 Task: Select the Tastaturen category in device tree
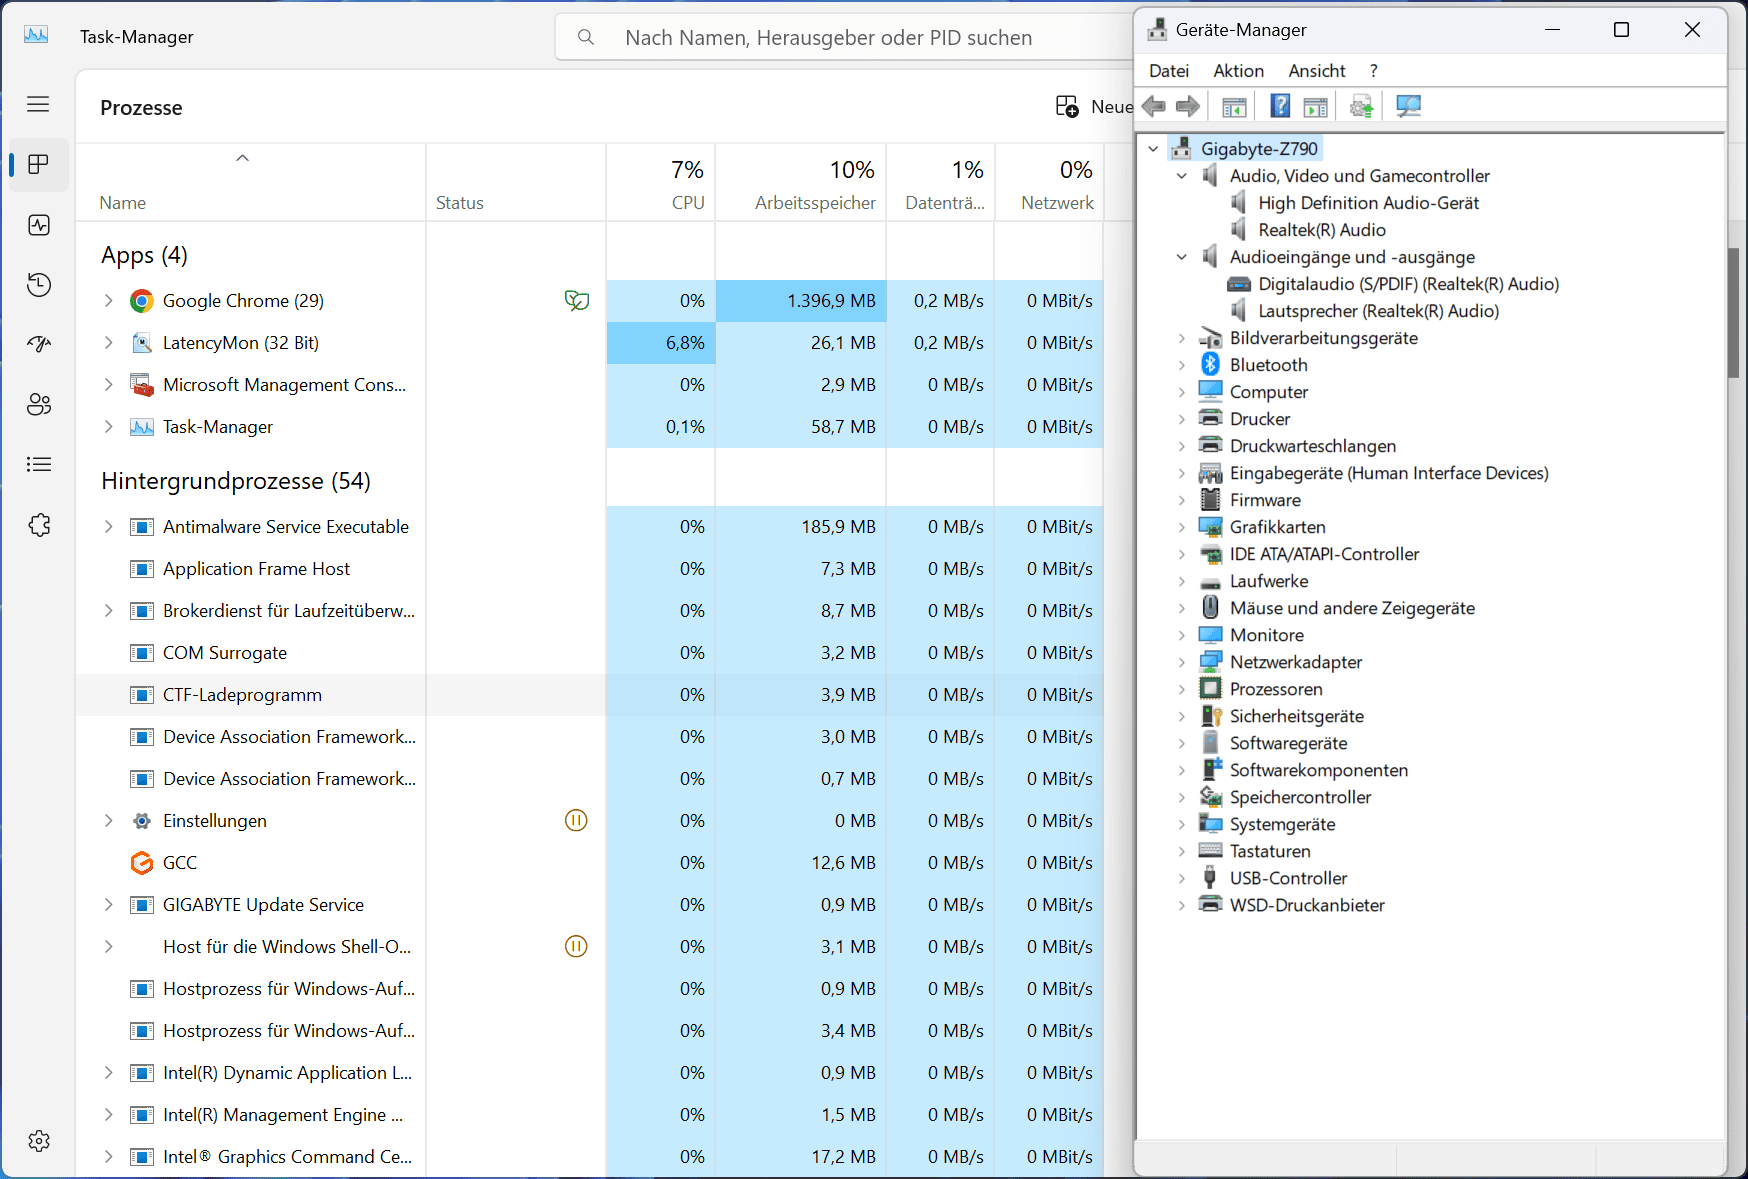(x=1270, y=850)
